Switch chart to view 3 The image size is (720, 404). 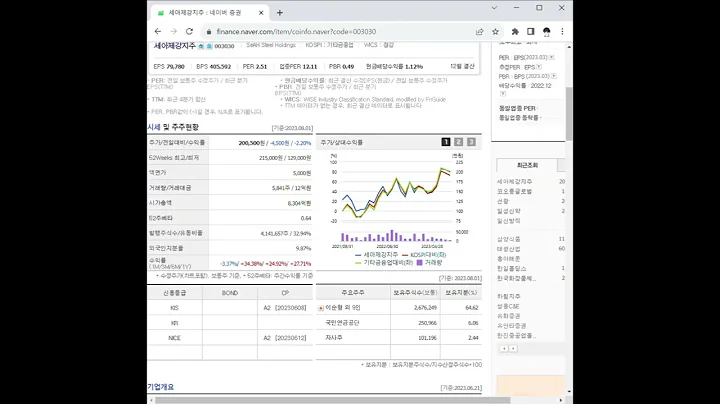click(471, 142)
